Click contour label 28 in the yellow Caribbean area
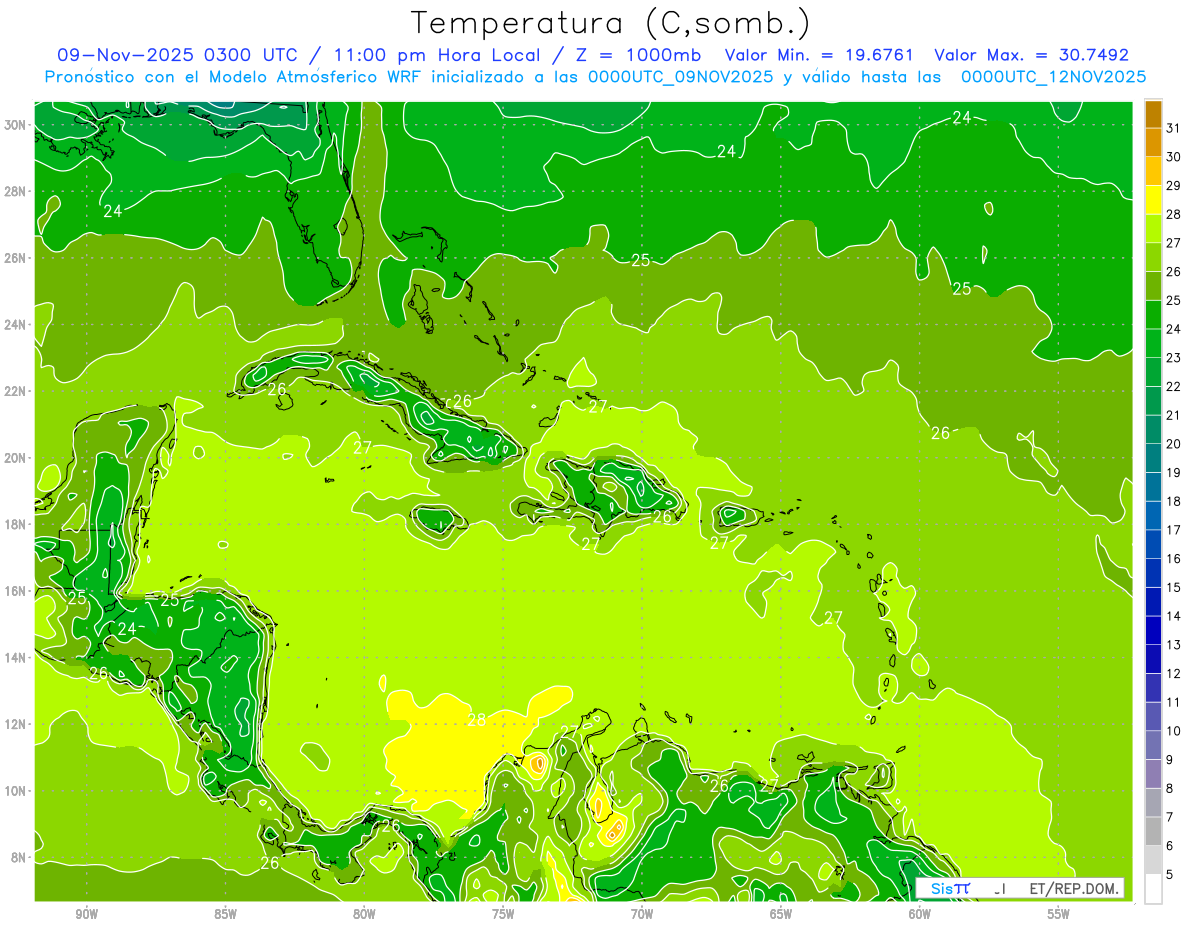 pos(476,719)
